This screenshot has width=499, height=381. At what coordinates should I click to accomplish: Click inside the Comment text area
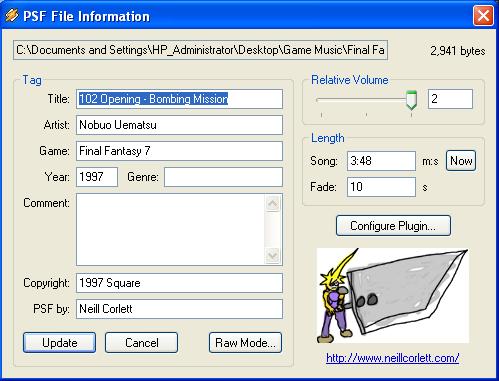pyautogui.click(x=171, y=229)
